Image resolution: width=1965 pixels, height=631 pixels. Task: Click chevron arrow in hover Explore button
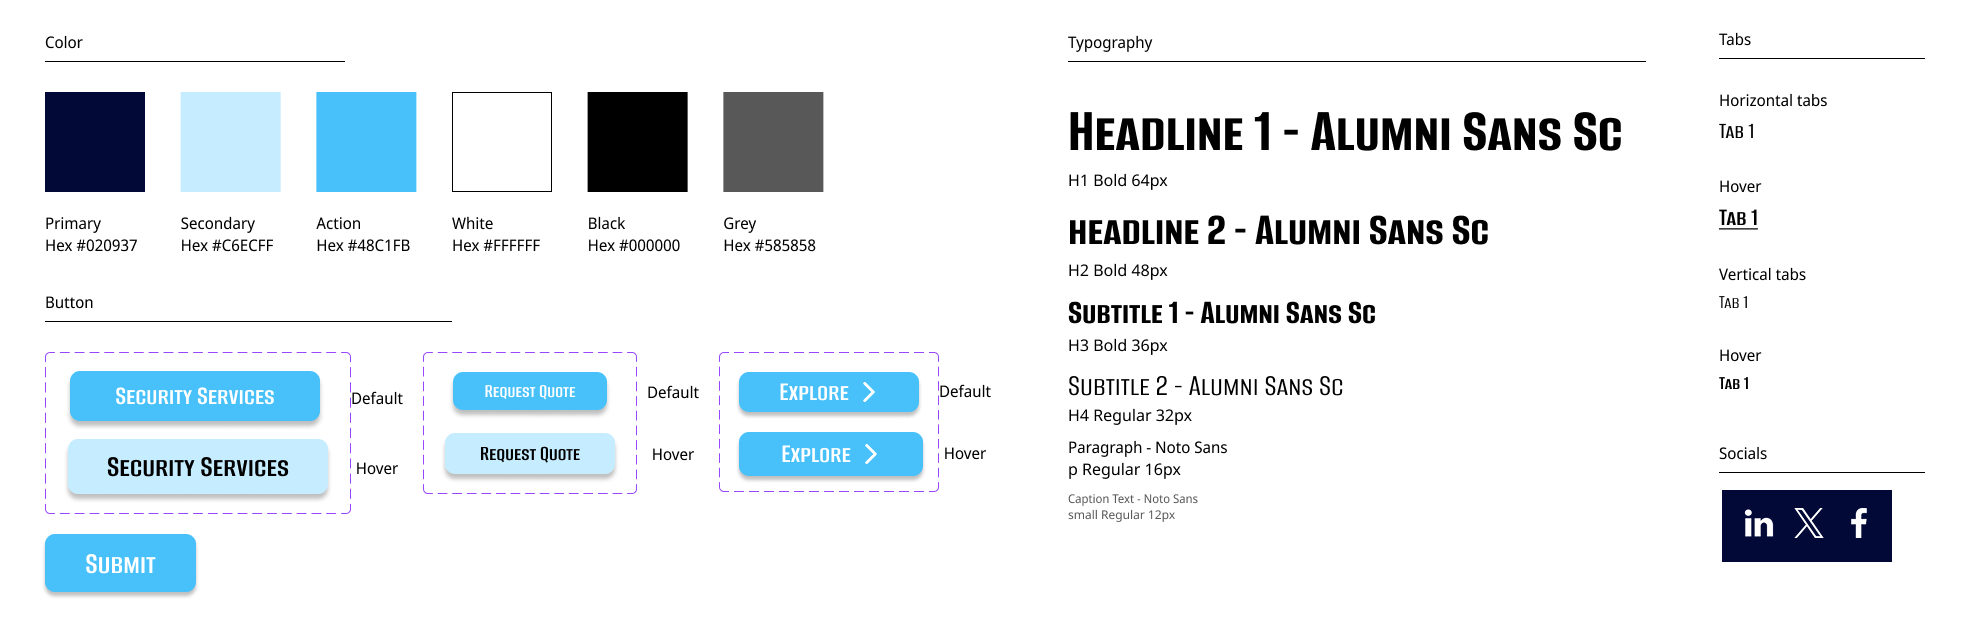(871, 454)
